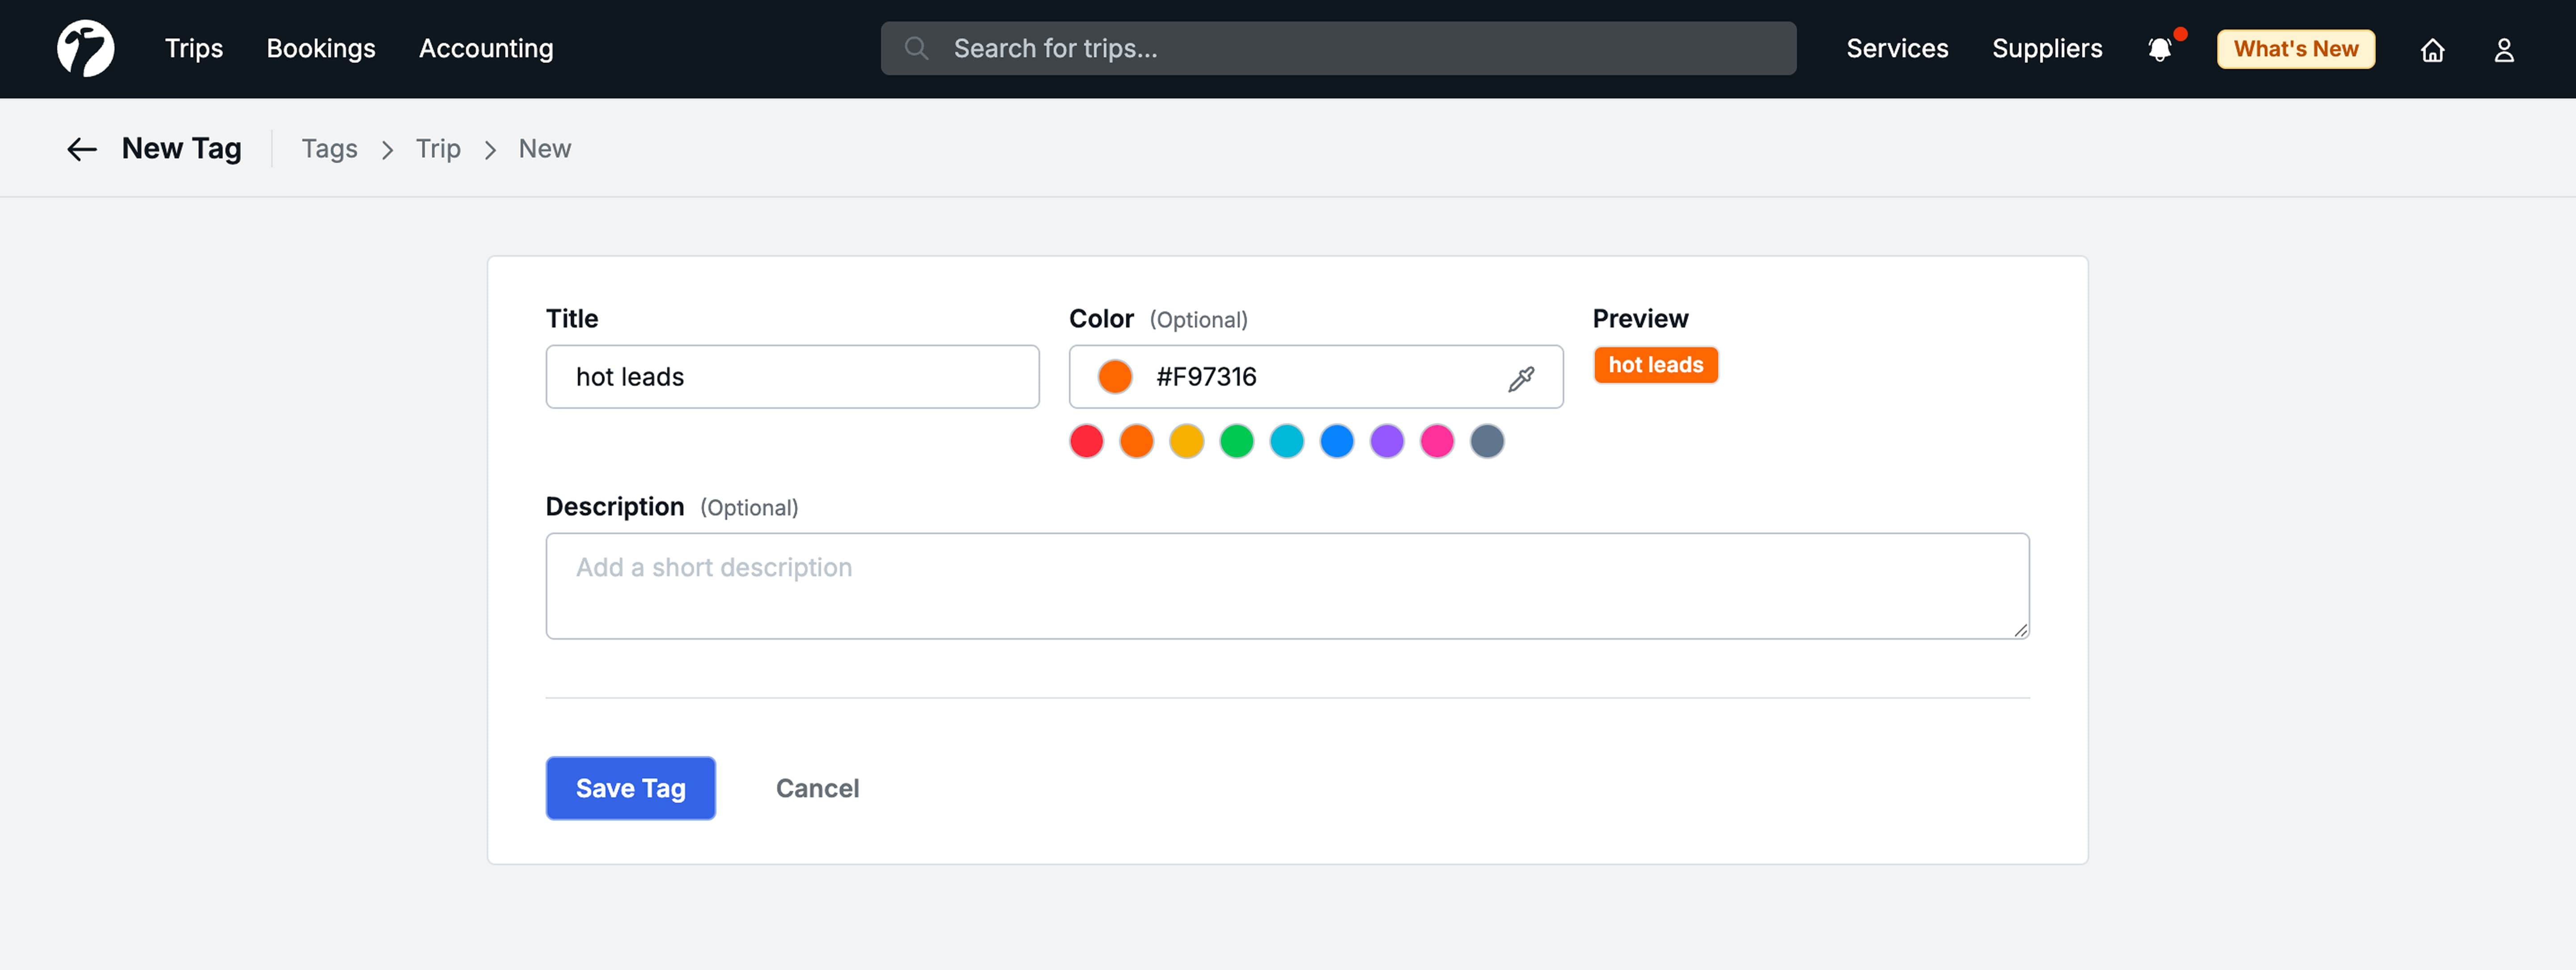Image resolution: width=2576 pixels, height=970 pixels.
Task: Pick the yellow color swatch
Action: (x=1186, y=441)
